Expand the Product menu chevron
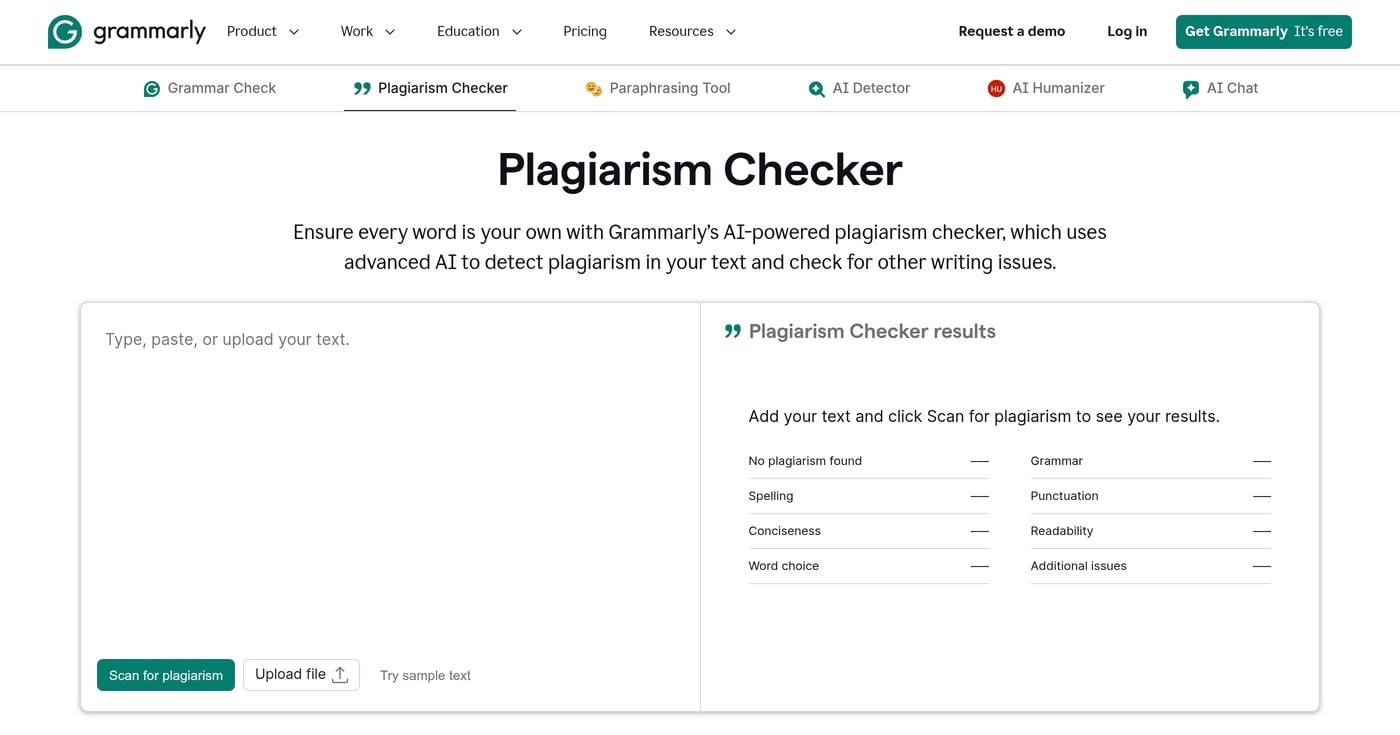The width and height of the screenshot is (1400, 735). click(x=294, y=32)
